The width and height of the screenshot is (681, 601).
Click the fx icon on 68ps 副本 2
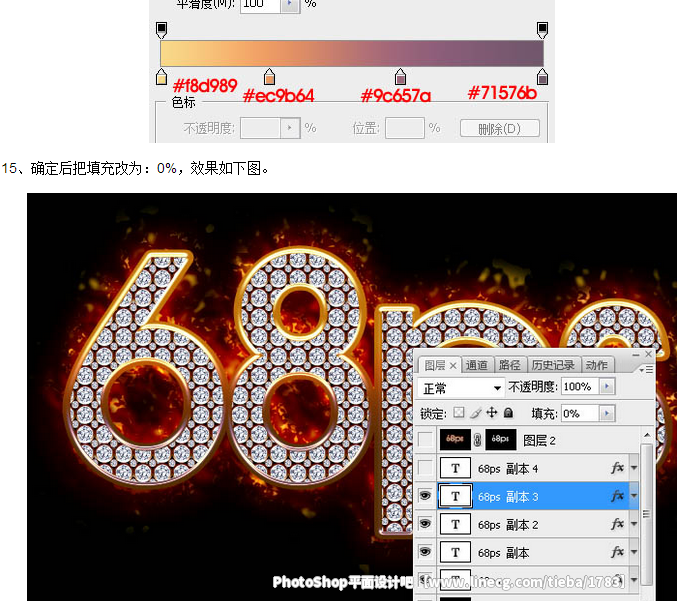coord(617,524)
